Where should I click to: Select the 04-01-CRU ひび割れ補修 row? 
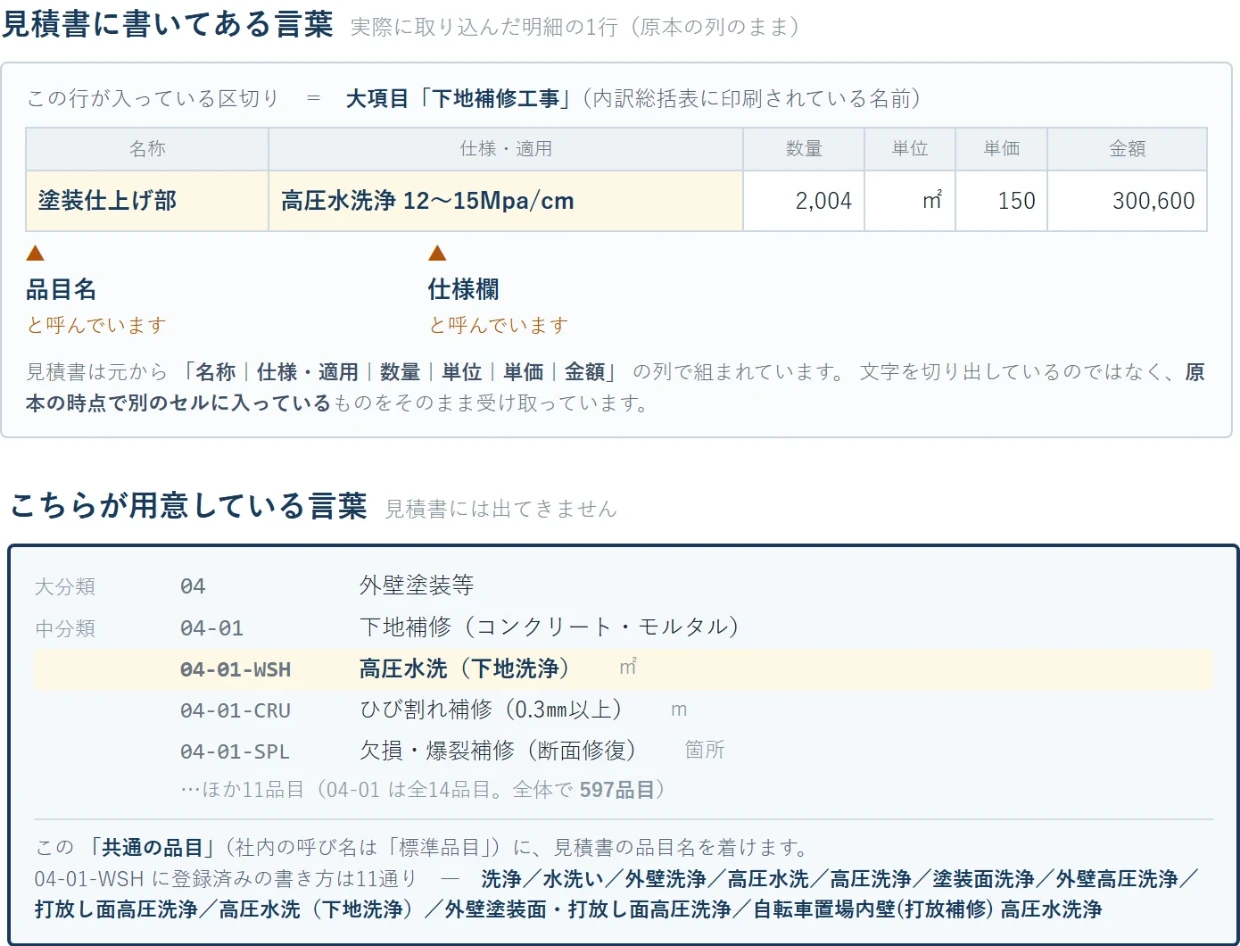click(x=623, y=710)
